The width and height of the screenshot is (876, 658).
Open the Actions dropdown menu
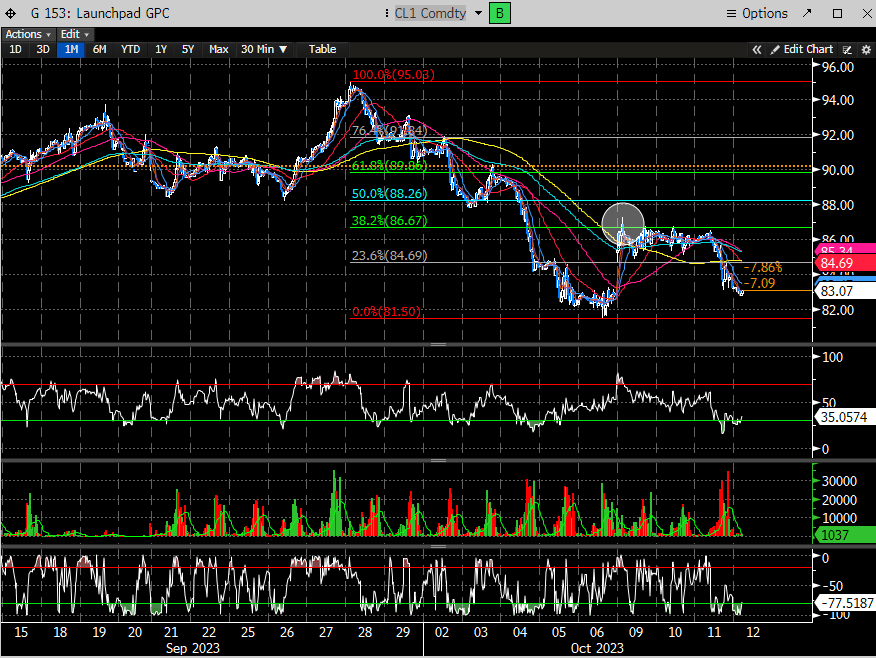point(27,34)
